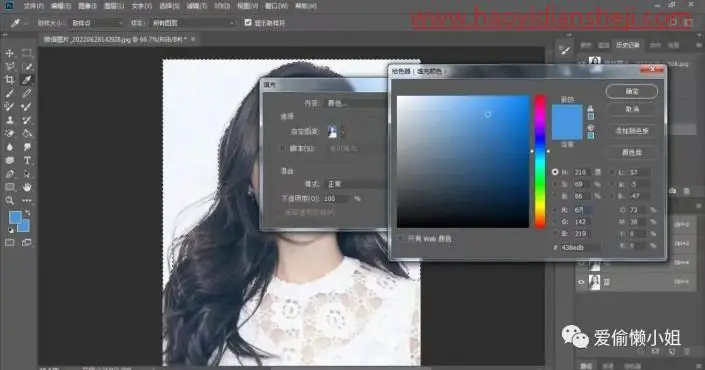The width and height of the screenshot is (705, 370).
Task: Click the out-of-gamut warning triangle icon
Action: 590,108
